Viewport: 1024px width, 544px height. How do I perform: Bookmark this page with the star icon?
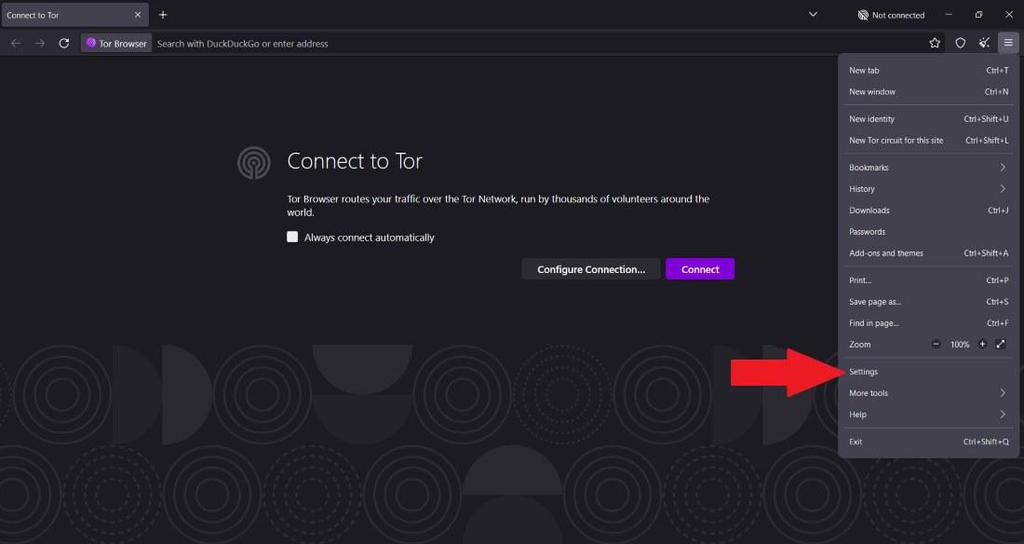(x=935, y=43)
